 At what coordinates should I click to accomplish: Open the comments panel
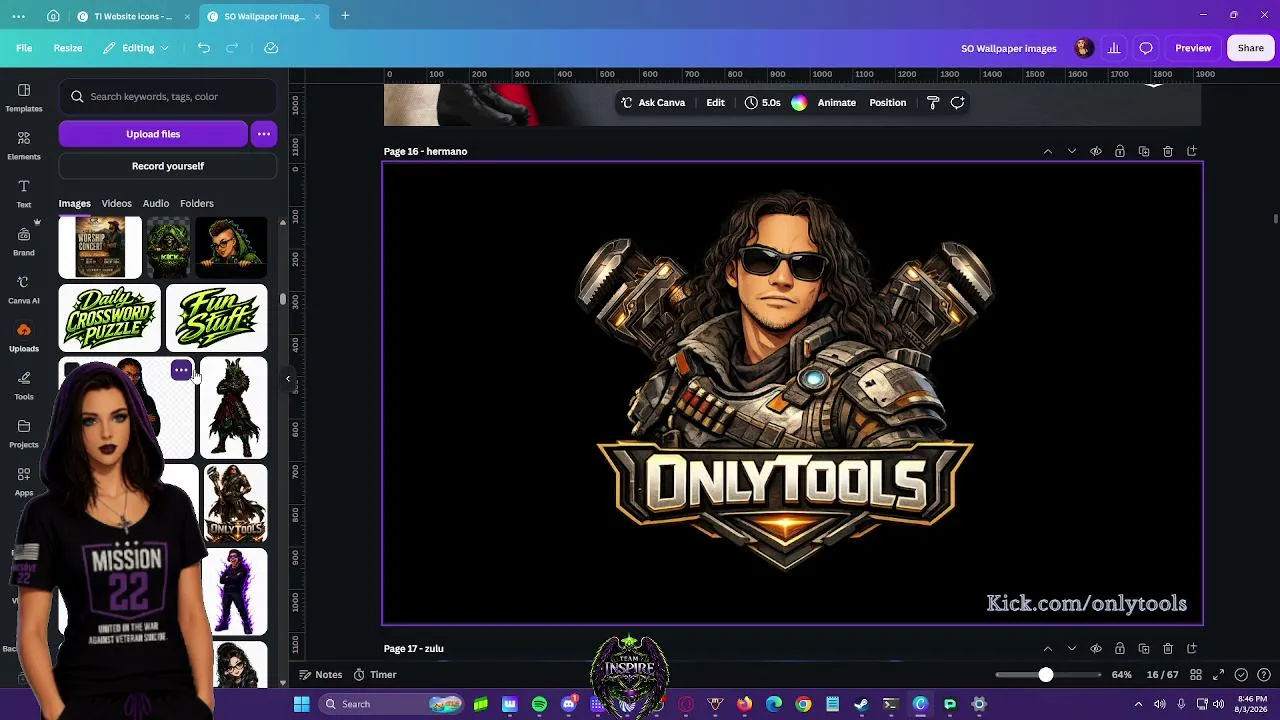[x=1146, y=48]
